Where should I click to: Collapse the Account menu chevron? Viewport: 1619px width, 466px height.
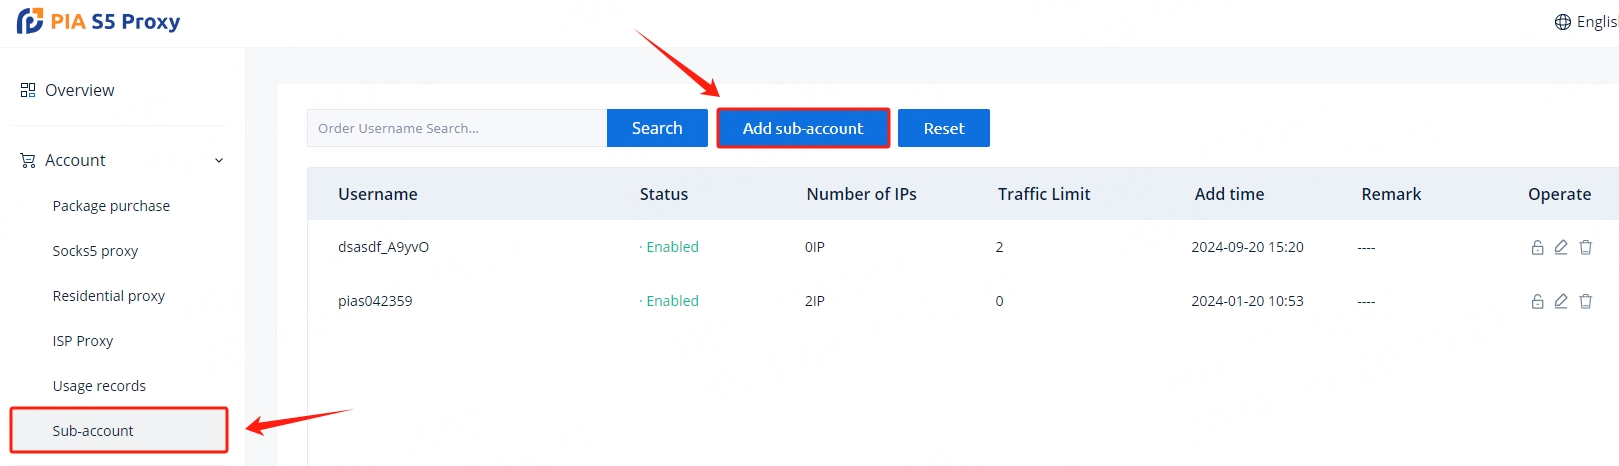point(219,161)
